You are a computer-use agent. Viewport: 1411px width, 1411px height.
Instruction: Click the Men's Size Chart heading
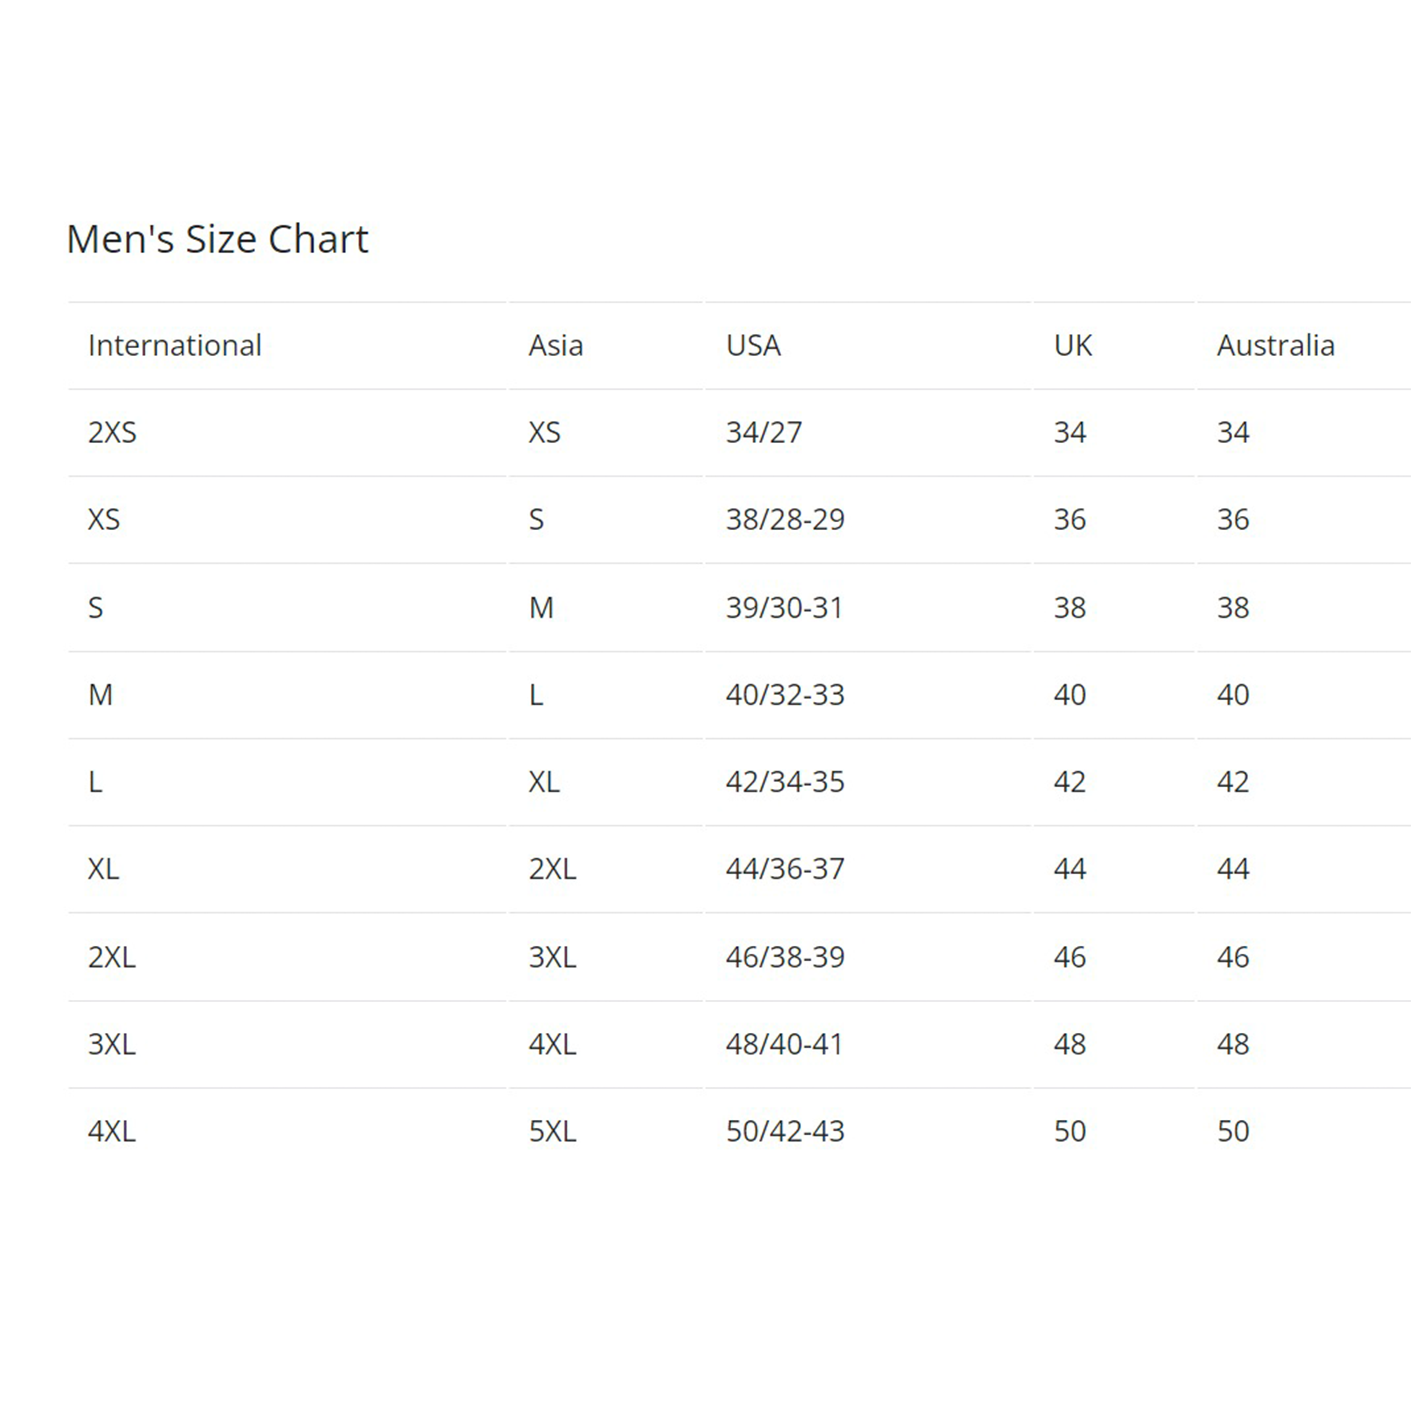point(217,239)
